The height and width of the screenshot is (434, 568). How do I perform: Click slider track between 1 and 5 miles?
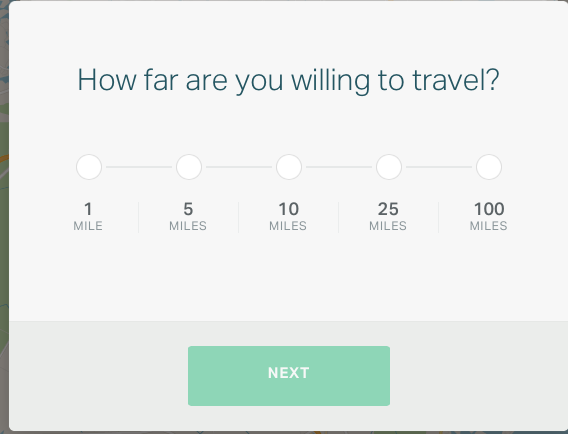[x=139, y=167]
